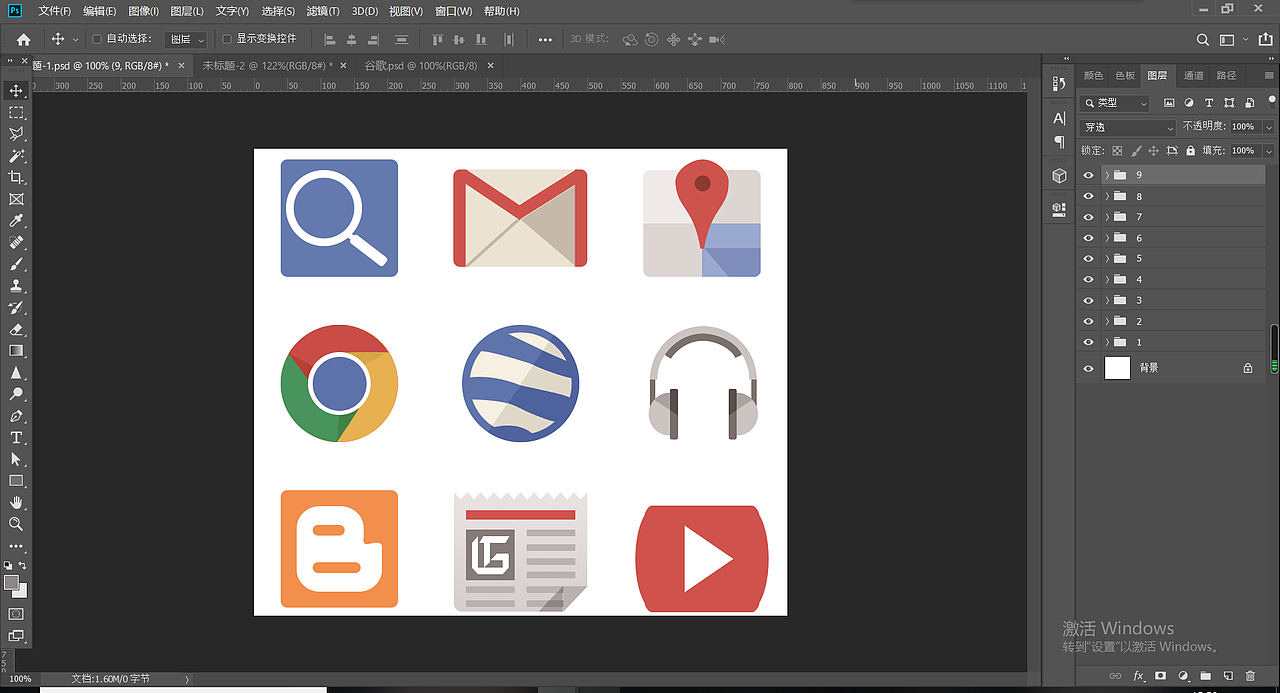Open the 图像(I) menu

[143, 11]
